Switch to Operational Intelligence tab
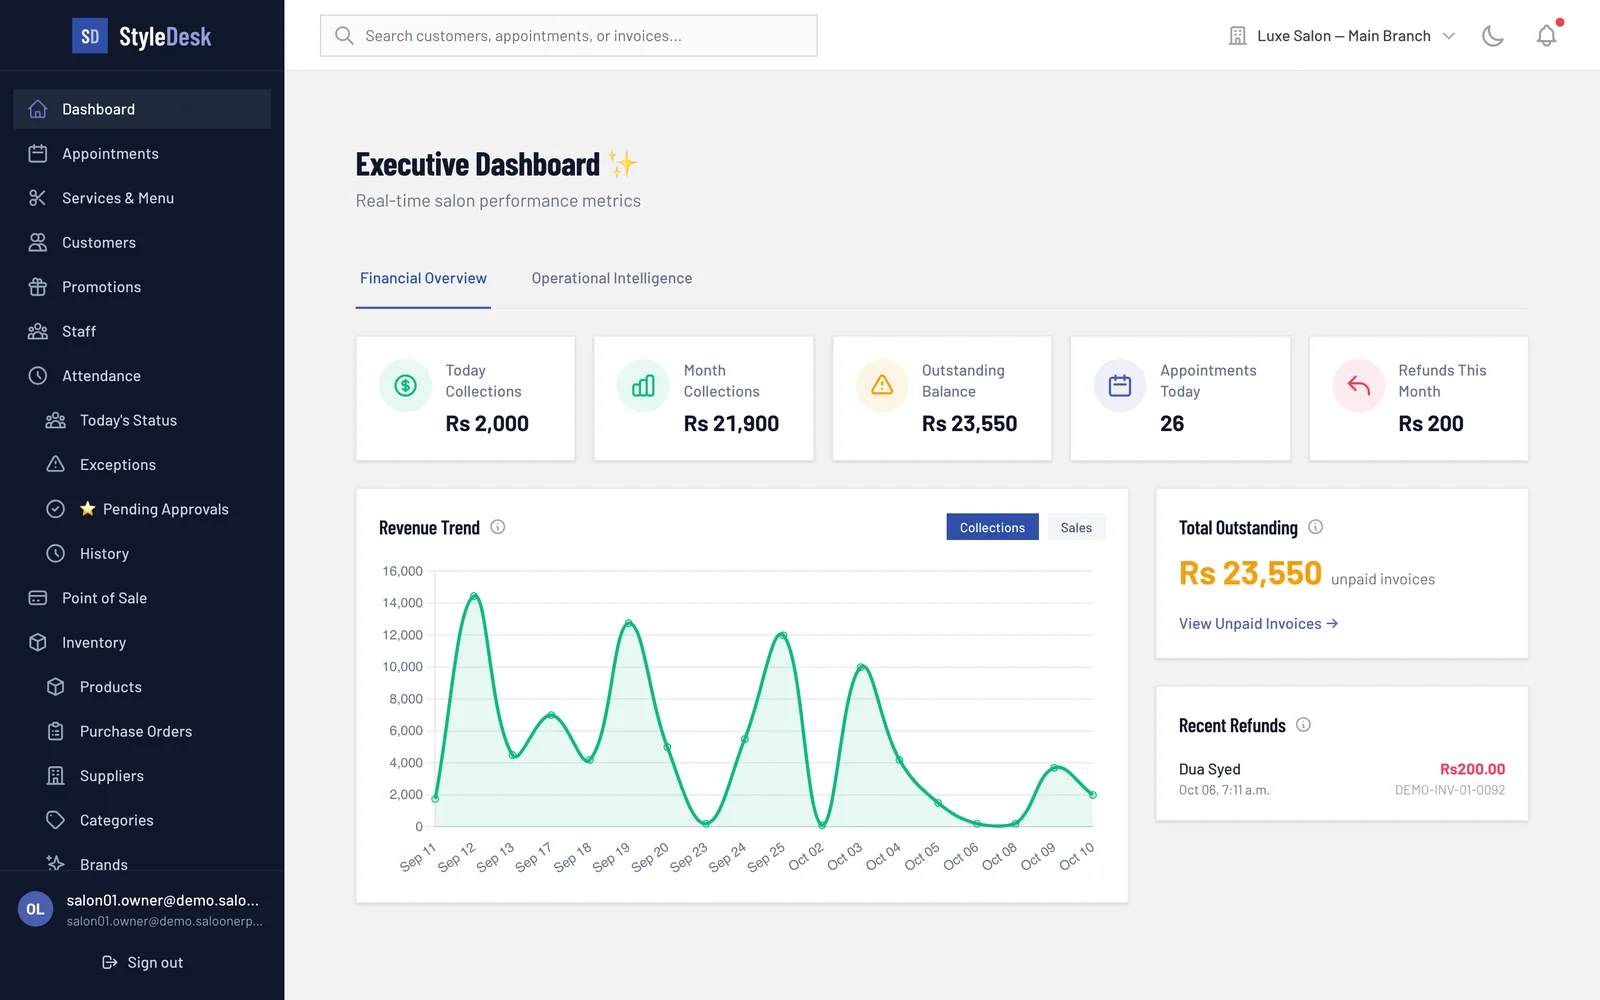Image resolution: width=1600 pixels, height=1000 pixels. pos(612,279)
